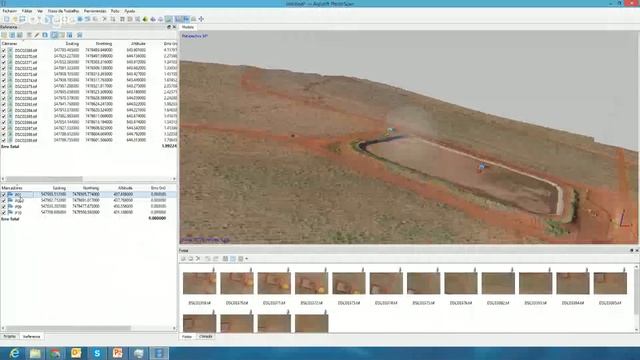This screenshot has width=640, height=360.
Task: Sort cameras by Altitude column header
Action: [138, 43]
